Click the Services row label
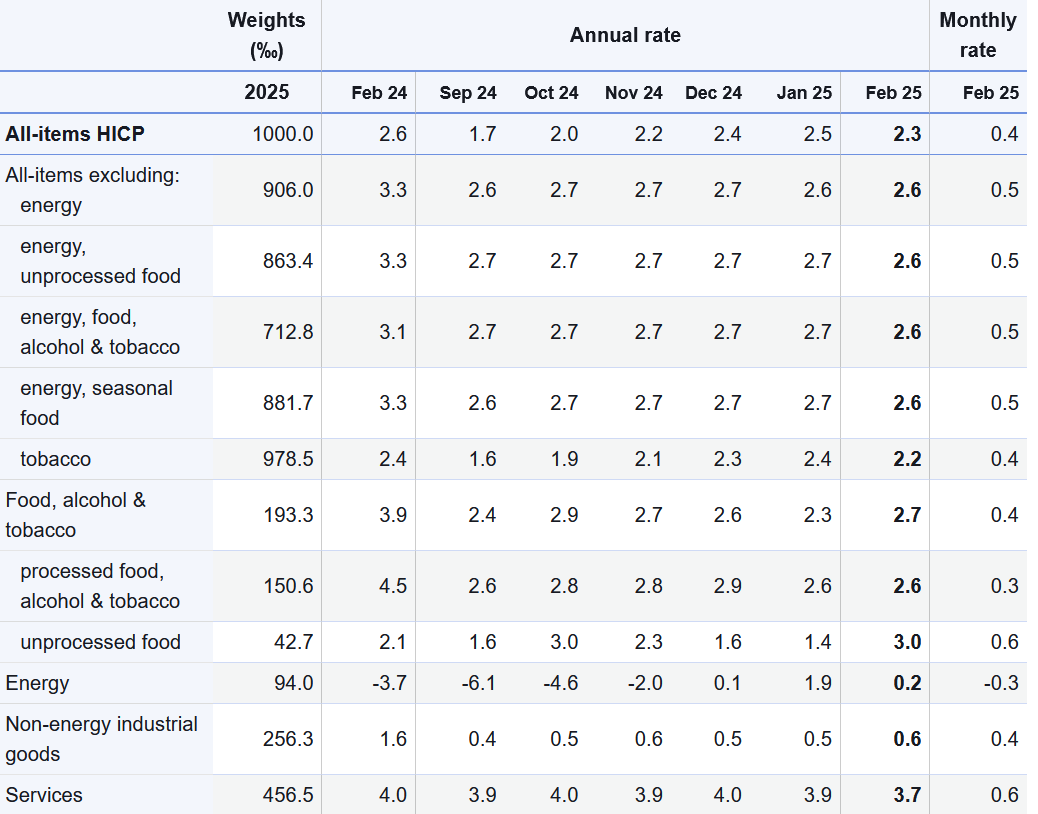This screenshot has height=814, width=1038. coord(44,795)
